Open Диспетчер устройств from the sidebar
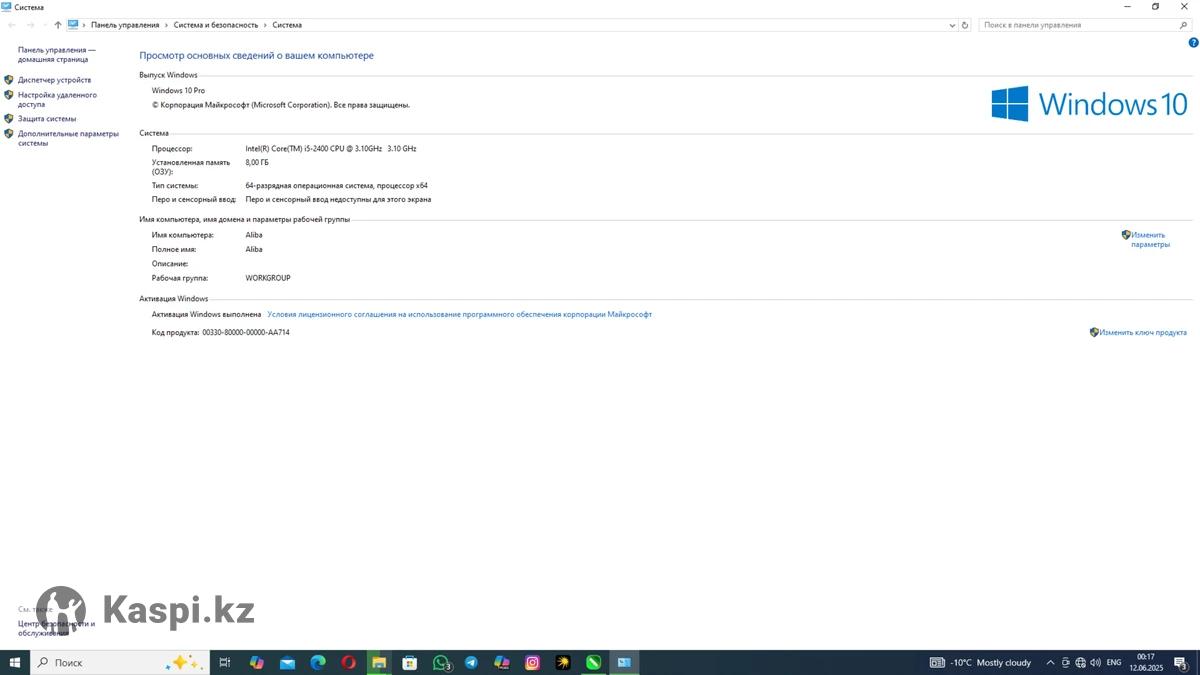The image size is (1200, 675). [x=54, y=80]
